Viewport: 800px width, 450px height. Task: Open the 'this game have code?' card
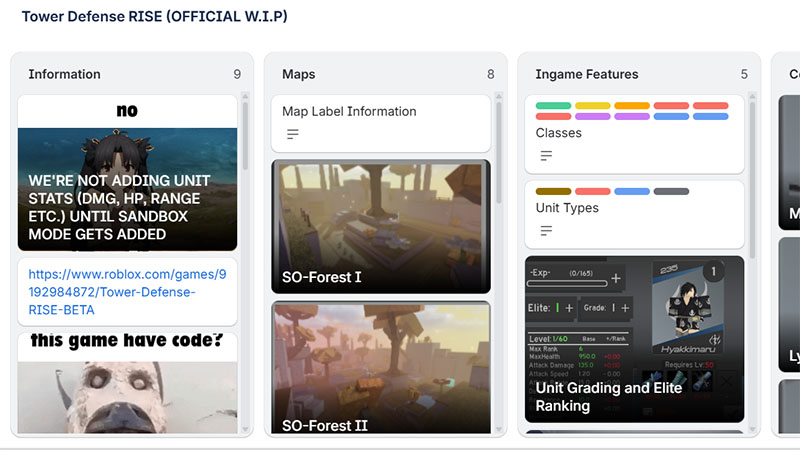coord(127,383)
